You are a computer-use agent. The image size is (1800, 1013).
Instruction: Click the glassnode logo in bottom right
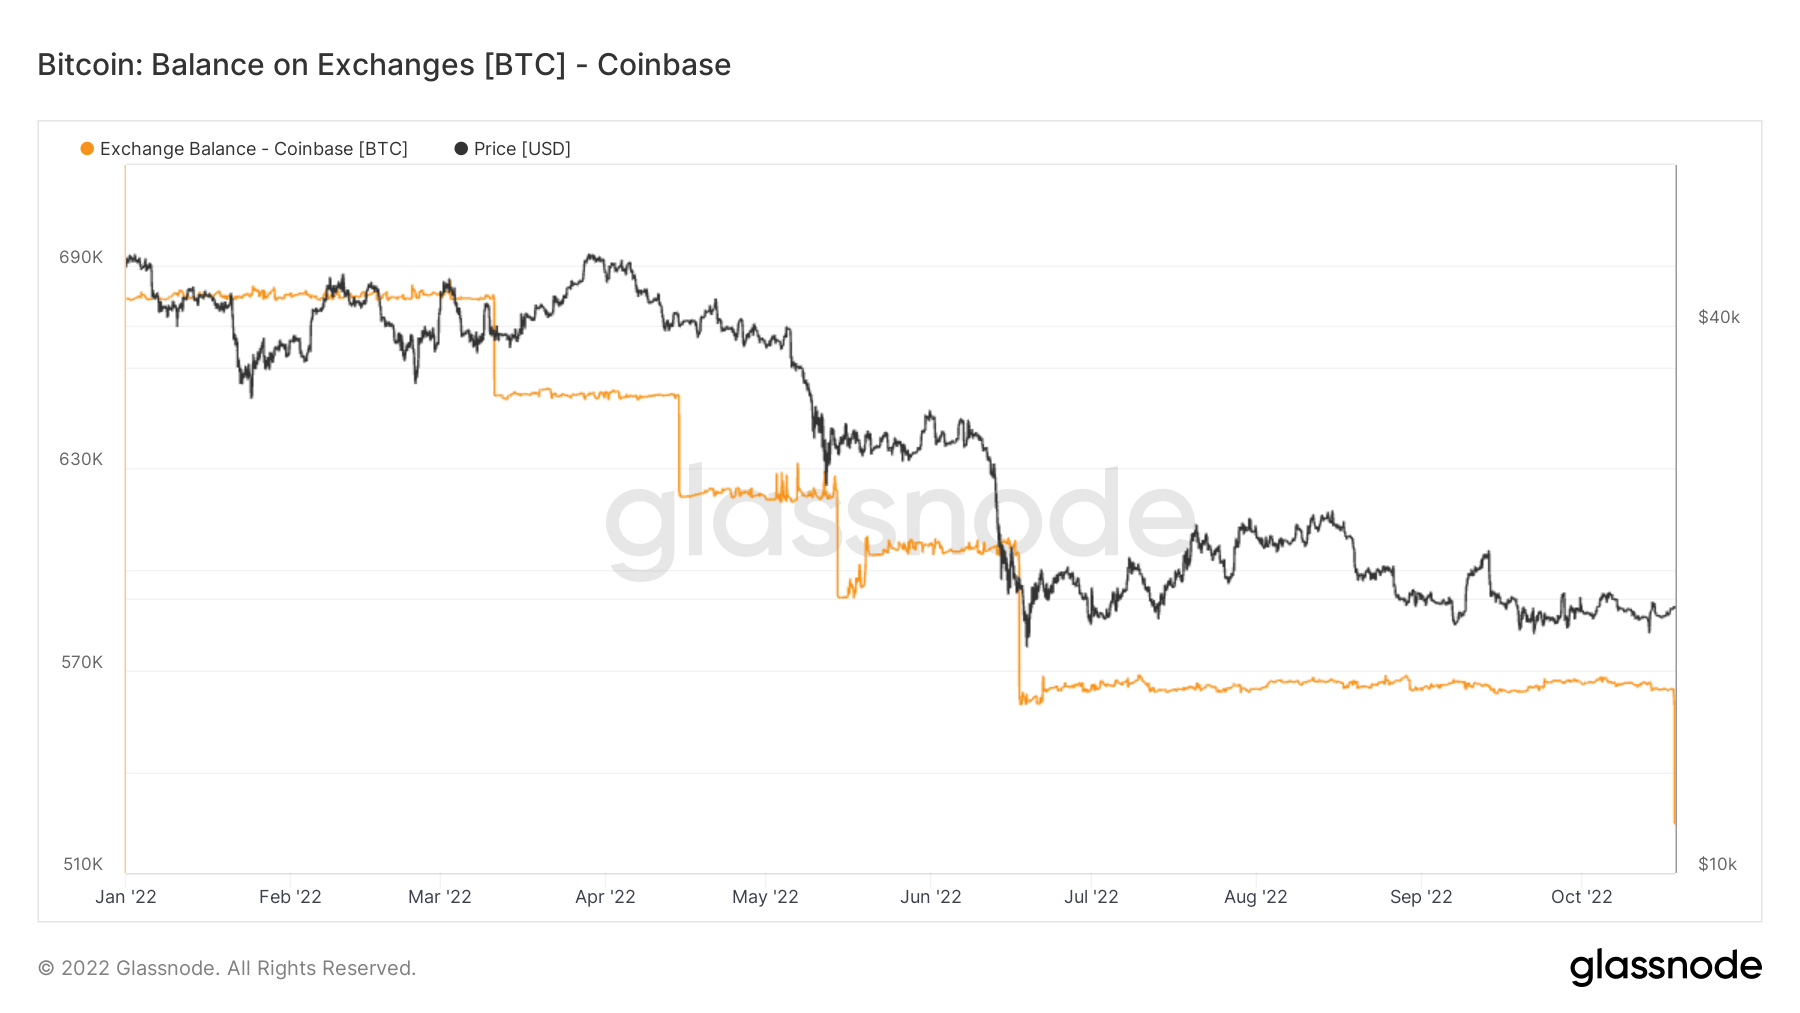pos(1665,967)
